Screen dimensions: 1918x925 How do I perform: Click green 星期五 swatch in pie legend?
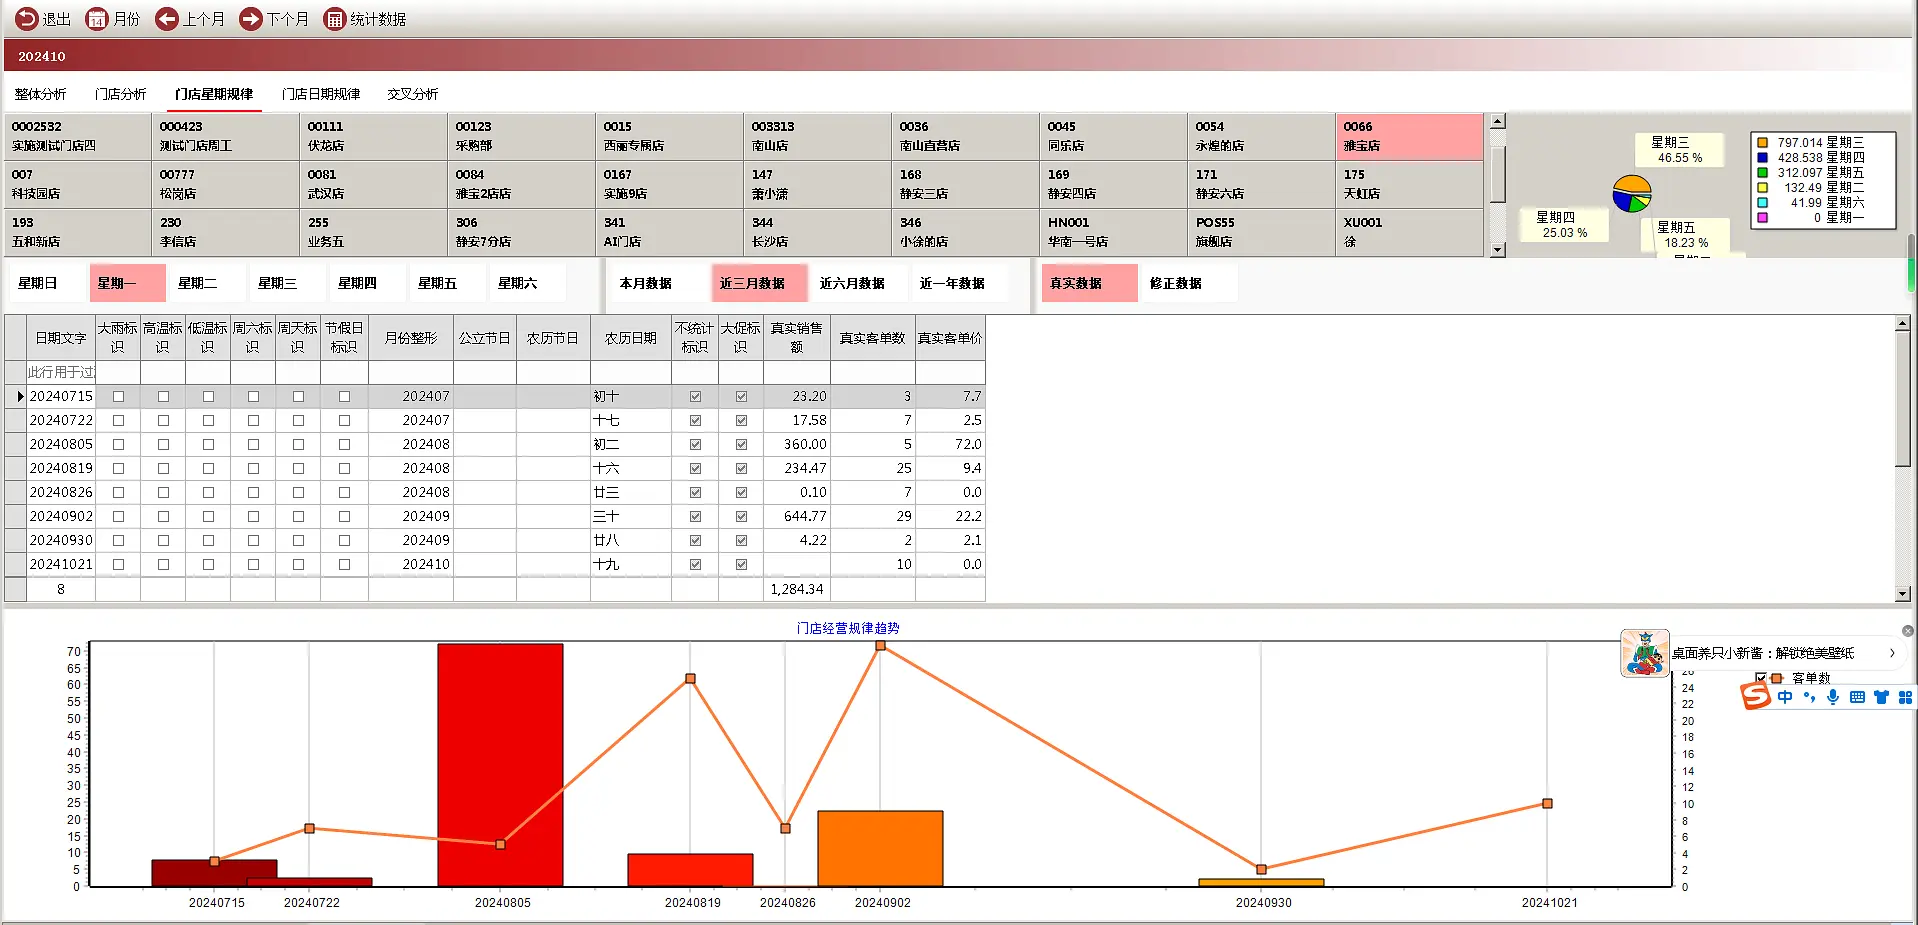[x=1763, y=172]
